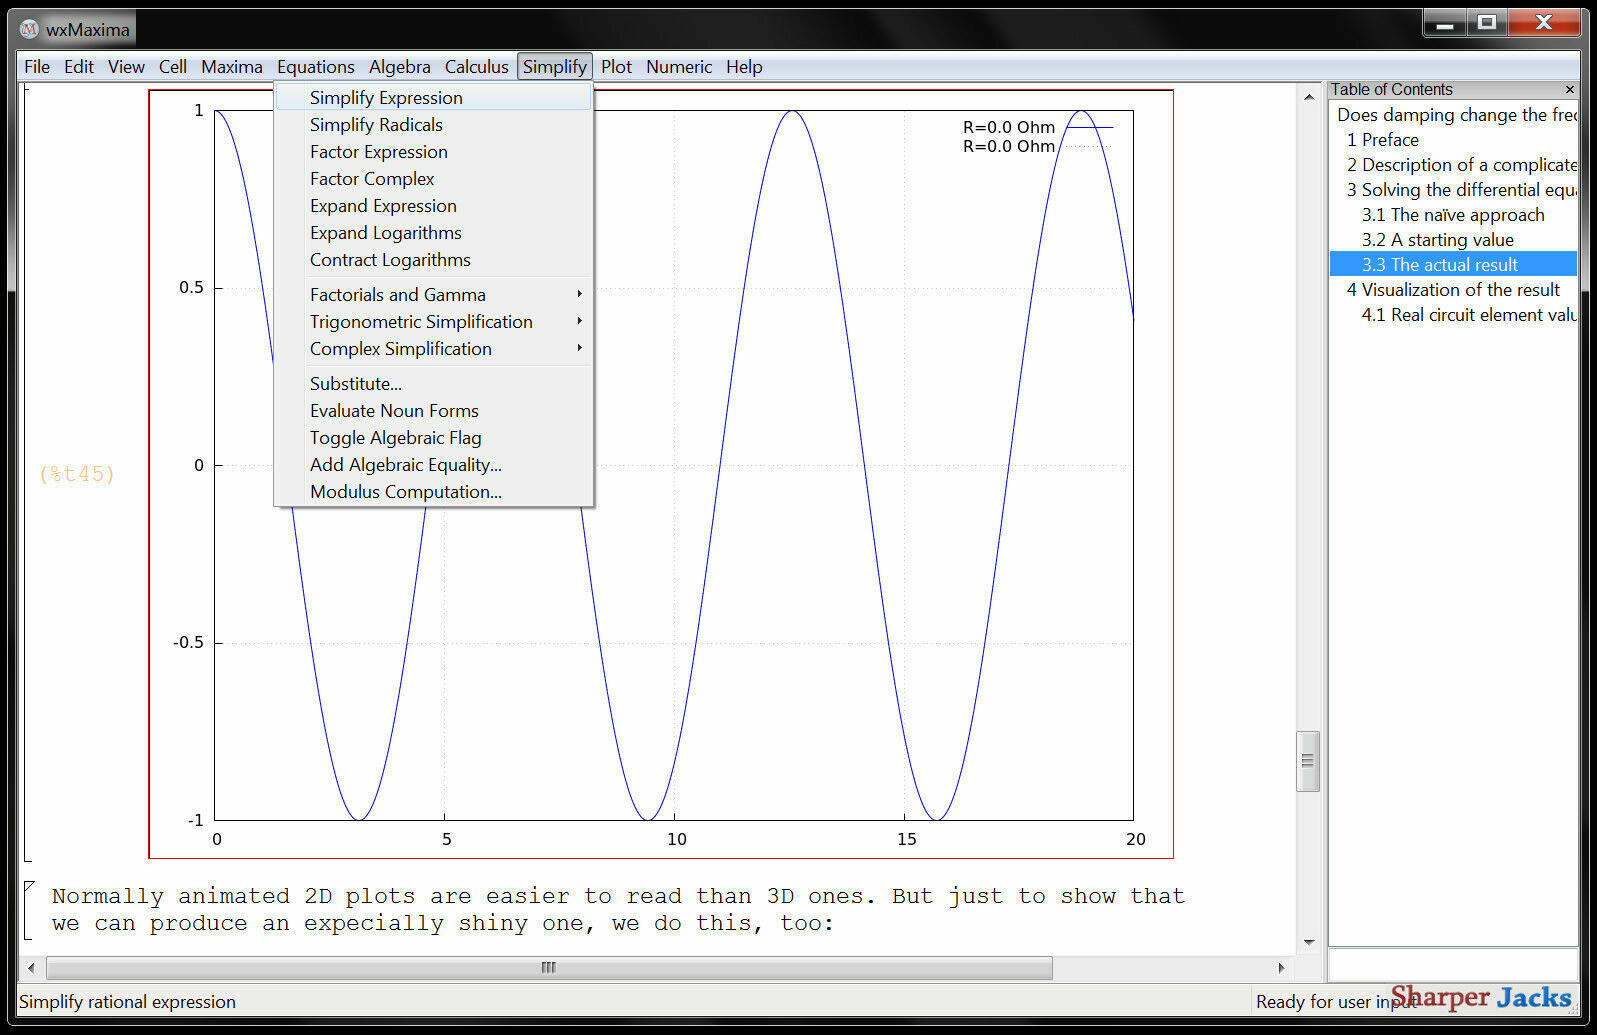Click the animated plot image
This screenshot has height=1035, width=1597.
point(661,474)
